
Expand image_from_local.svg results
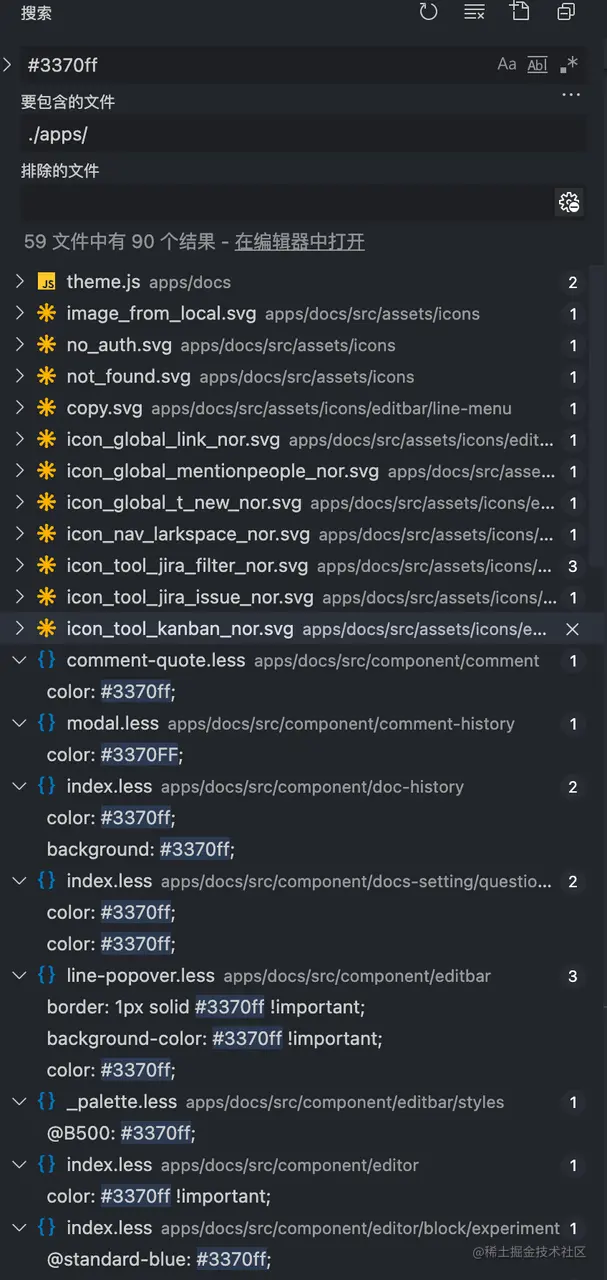coord(19,314)
